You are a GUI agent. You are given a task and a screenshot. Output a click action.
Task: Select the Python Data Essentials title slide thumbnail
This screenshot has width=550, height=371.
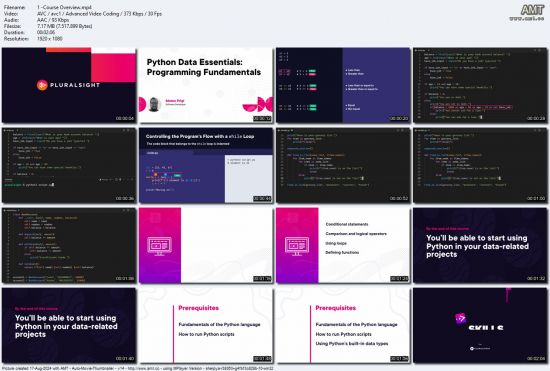pos(206,85)
